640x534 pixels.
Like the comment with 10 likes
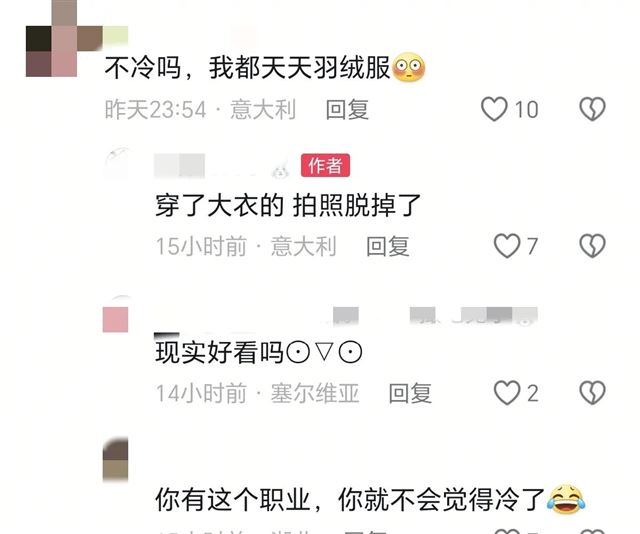pyautogui.click(x=494, y=109)
